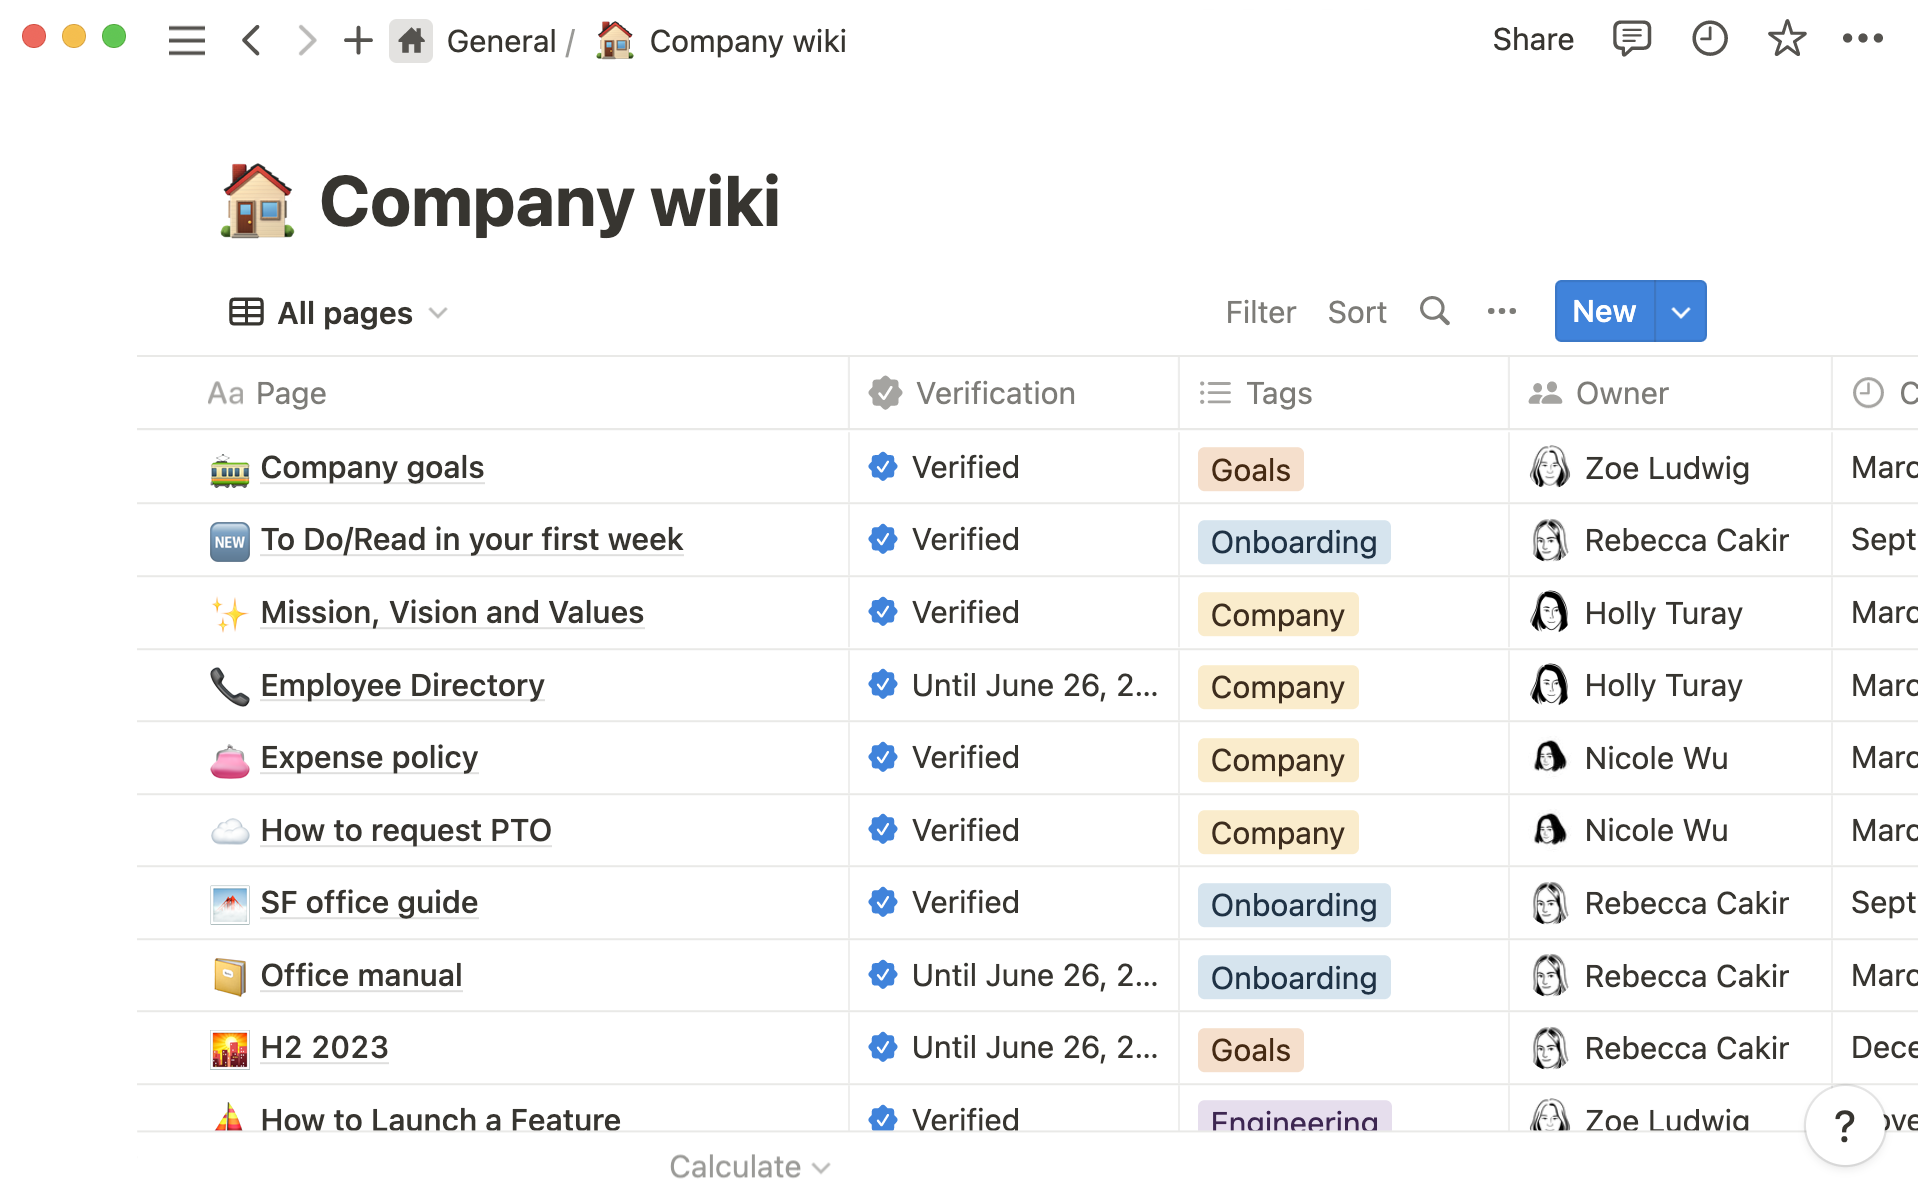Open the Filter menu option
The image size is (1920, 1200).
tap(1261, 311)
